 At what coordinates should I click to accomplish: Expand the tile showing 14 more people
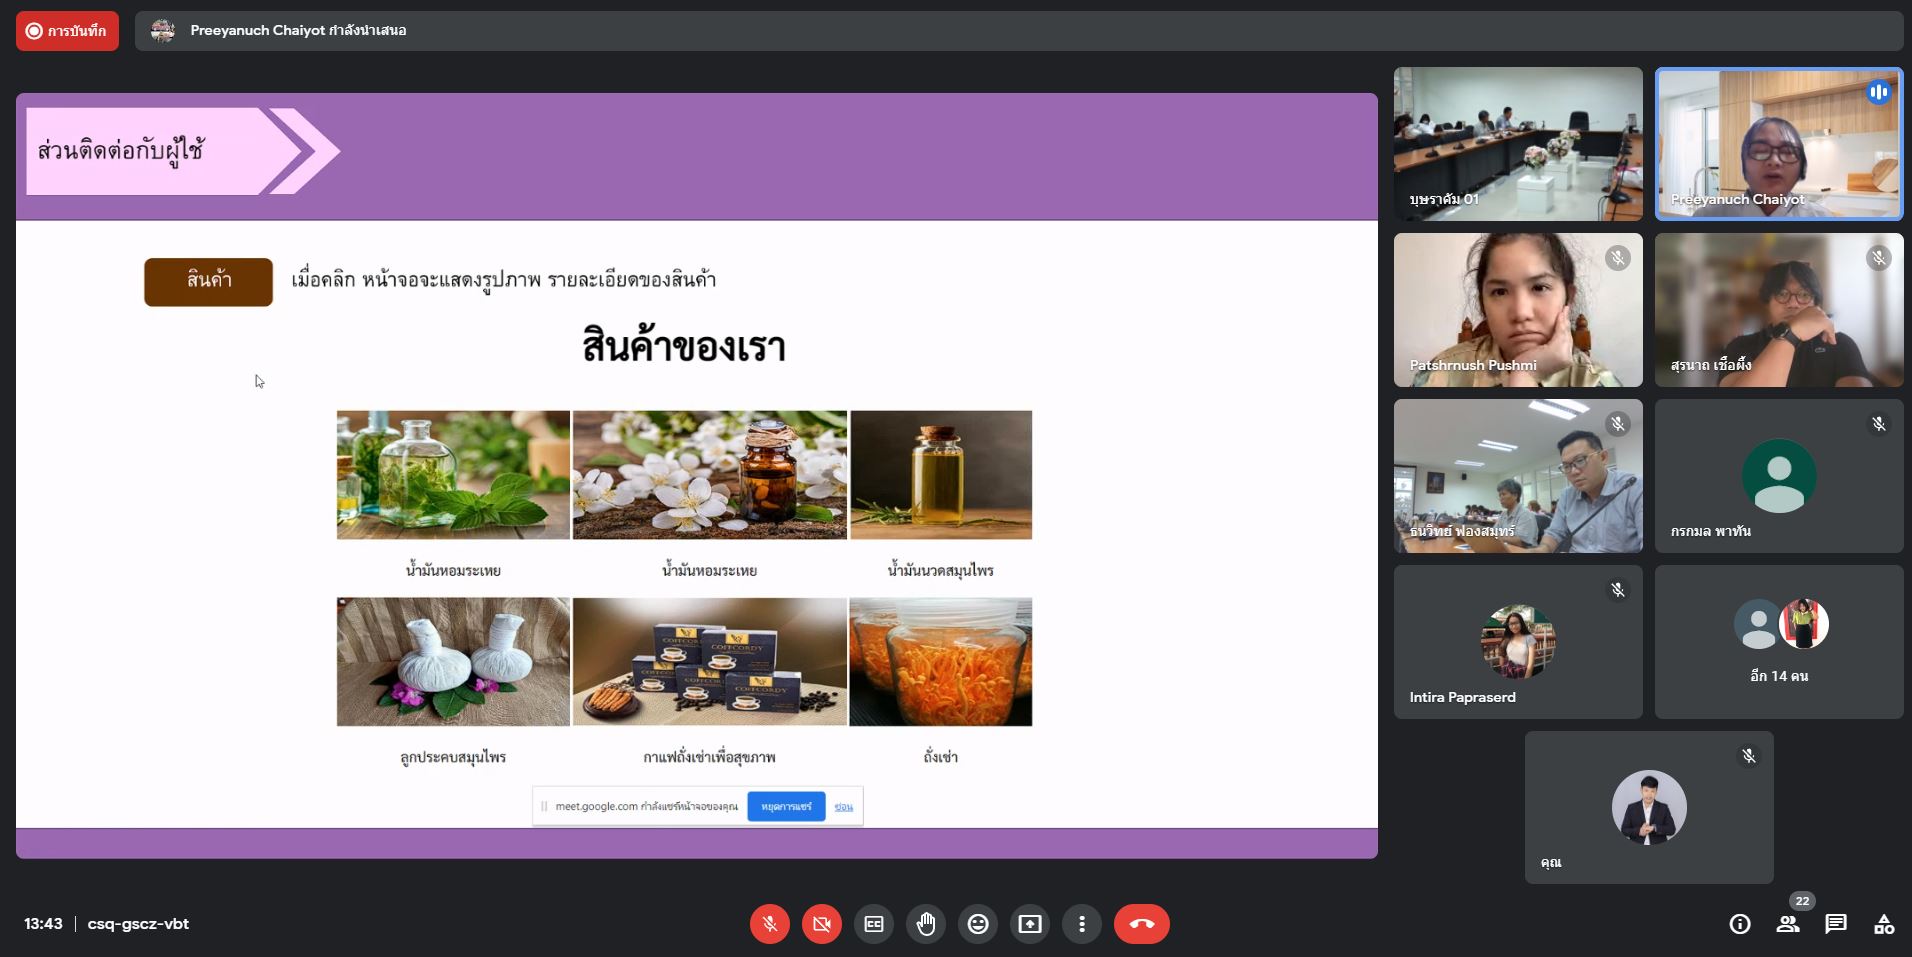click(x=1778, y=642)
